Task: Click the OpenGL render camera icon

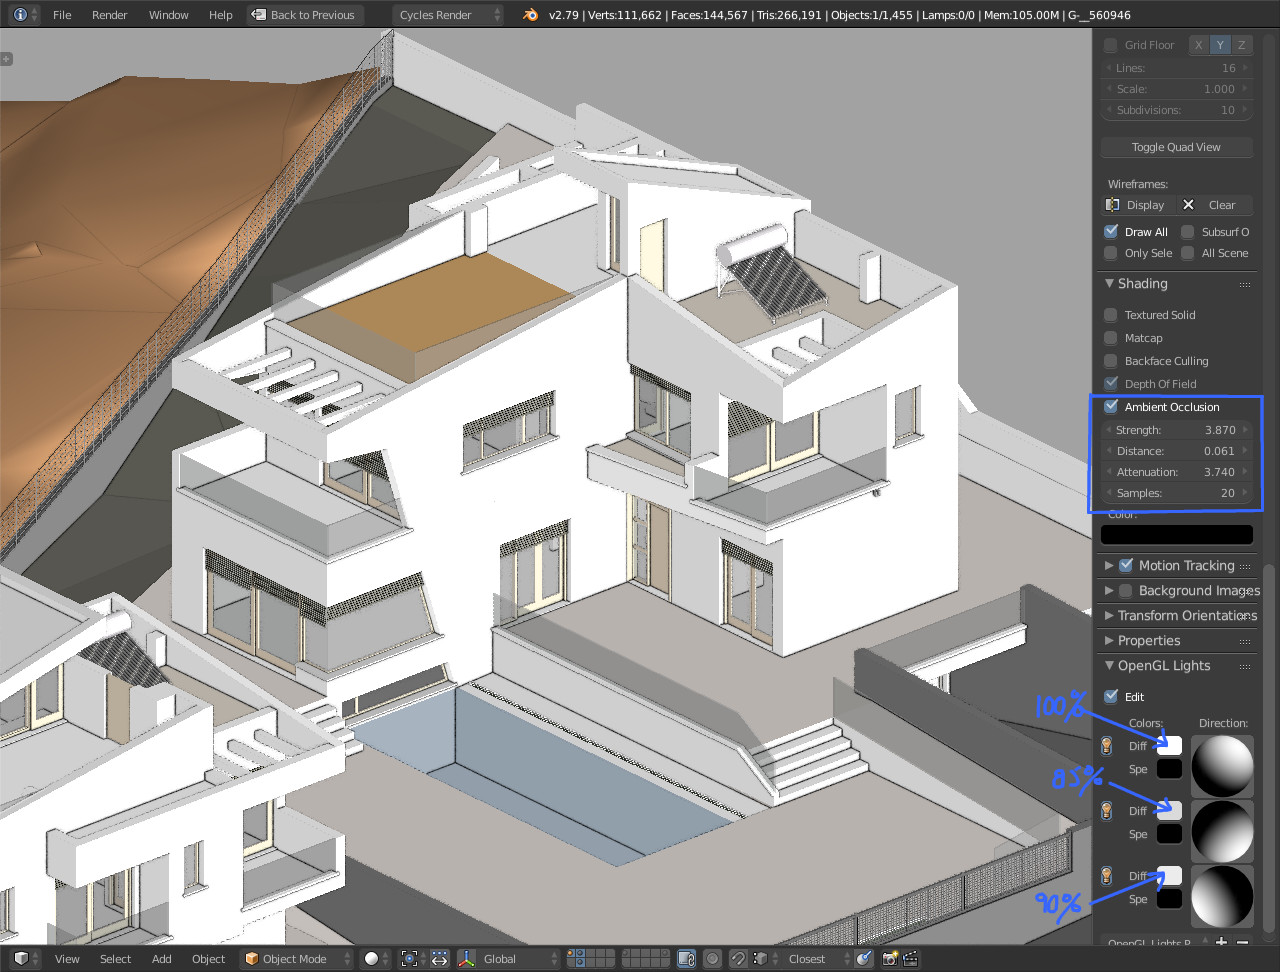Action: click(890, 959)
